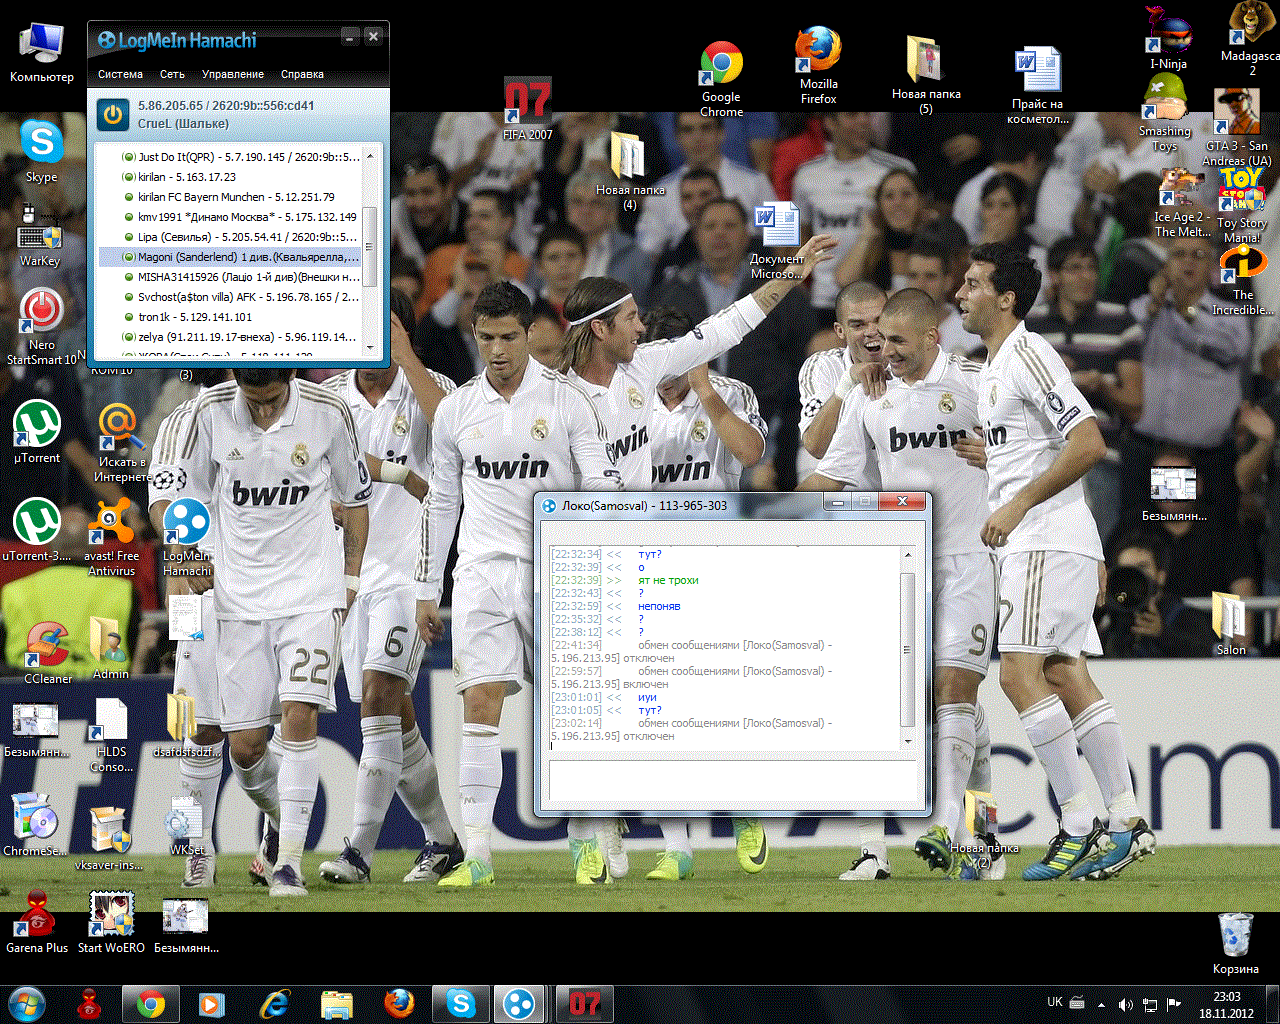Select peer kirilan - 5.163.17.23
Image resolution: width=1280 pixels, height=1024 pixels.
230,177
